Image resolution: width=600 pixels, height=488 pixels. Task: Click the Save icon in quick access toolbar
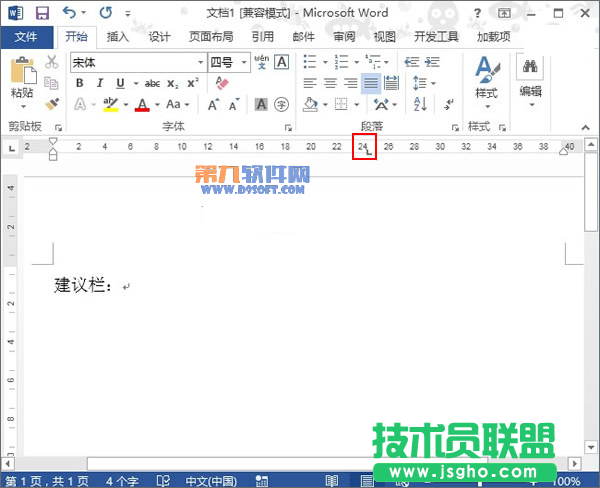pyautogui.click(x=42, y=13)
